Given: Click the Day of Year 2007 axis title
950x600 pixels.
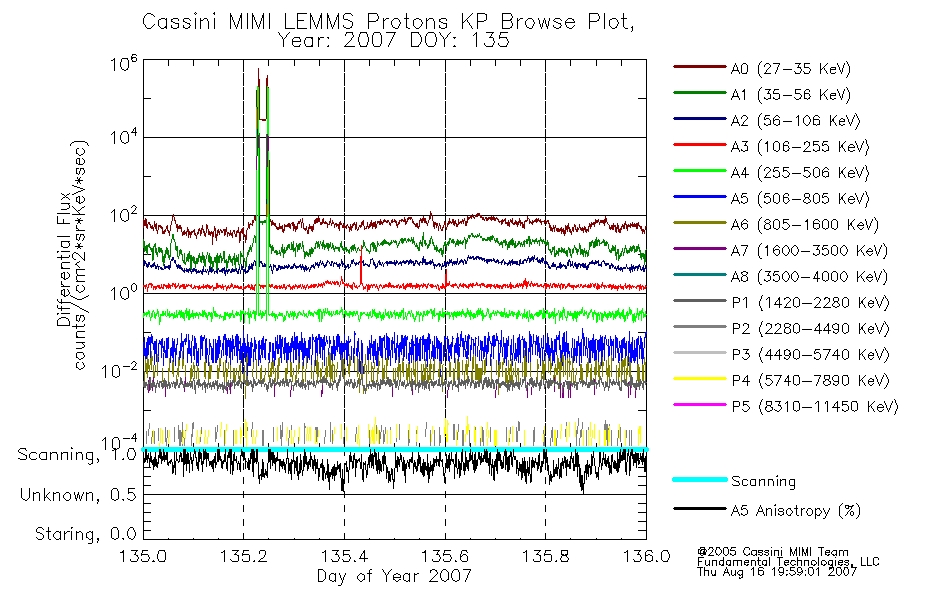Looking at the screenshot, I should 394,576.
